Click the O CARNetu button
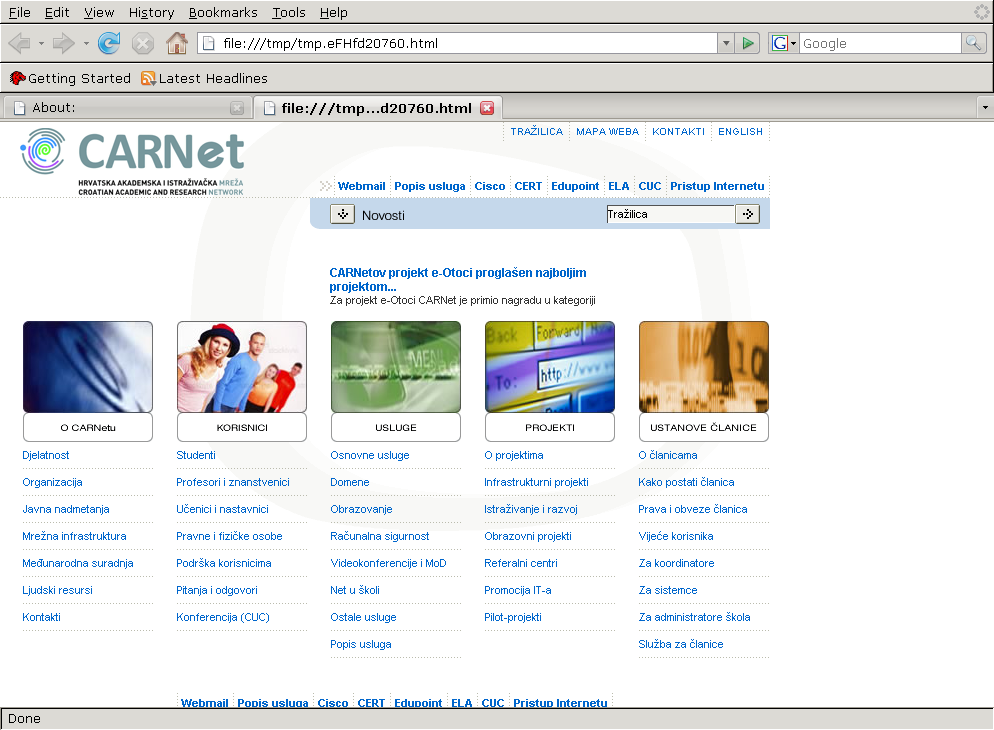 (88, 428)
